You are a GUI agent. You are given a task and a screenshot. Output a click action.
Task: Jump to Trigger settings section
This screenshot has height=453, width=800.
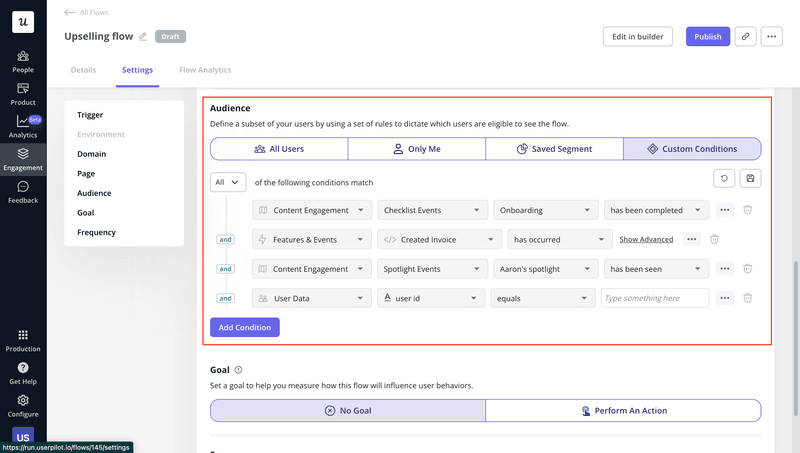click(90, 115)
